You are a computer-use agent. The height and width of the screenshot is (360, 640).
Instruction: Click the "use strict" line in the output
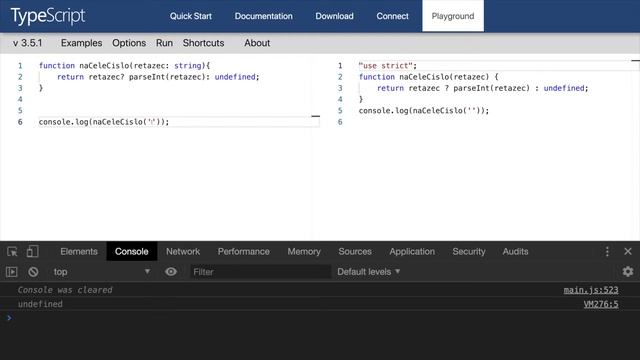(x=387, y=66)
